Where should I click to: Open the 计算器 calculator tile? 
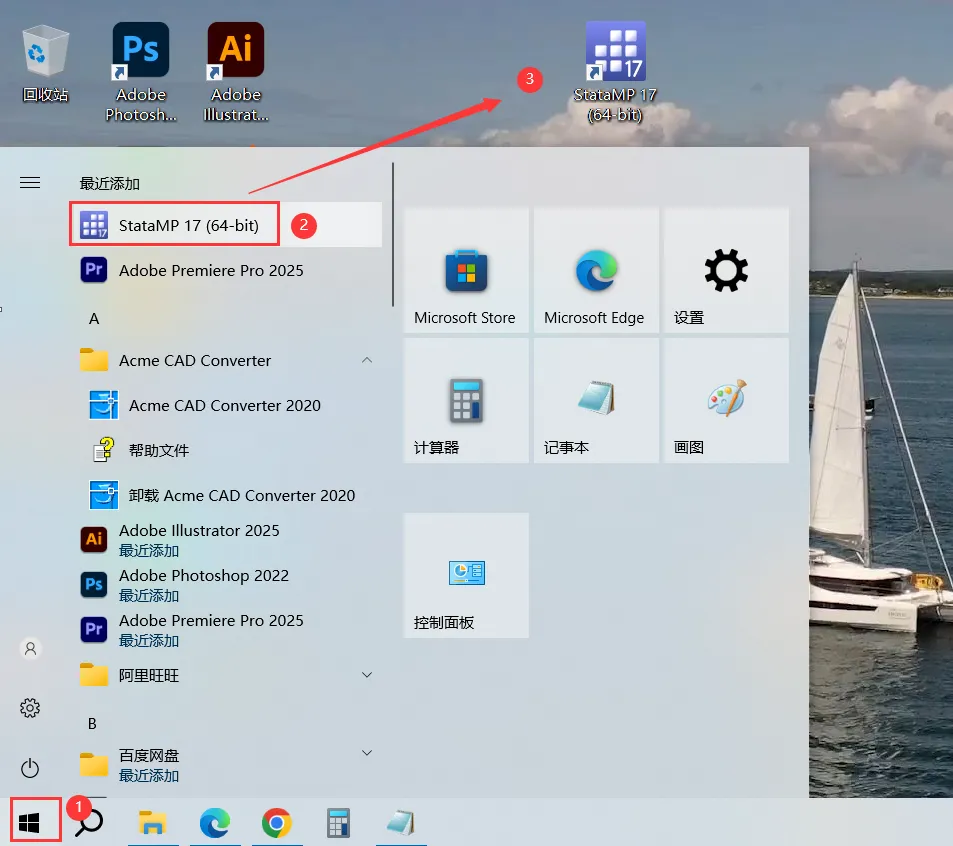pyautogui.click(x=466, y=401)
